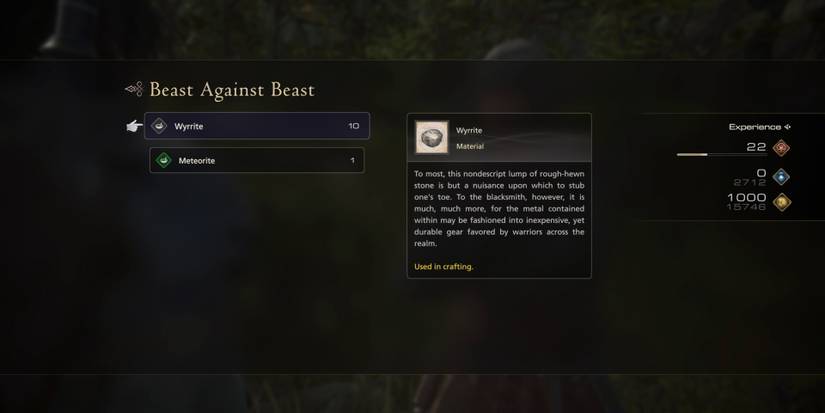
Task: Click the Used in crafting text
Action: pos(444,267)
